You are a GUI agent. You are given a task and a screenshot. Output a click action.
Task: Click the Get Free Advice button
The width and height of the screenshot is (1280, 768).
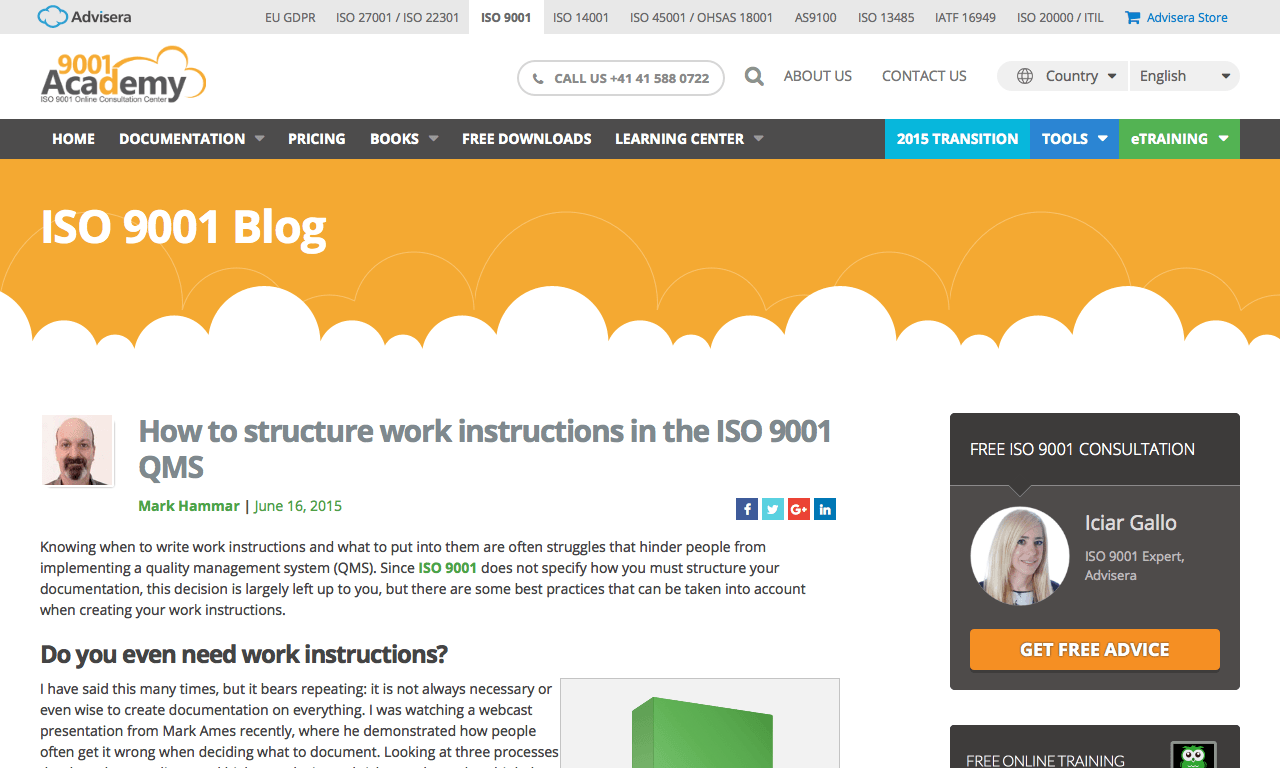(x=1095, y=650)
